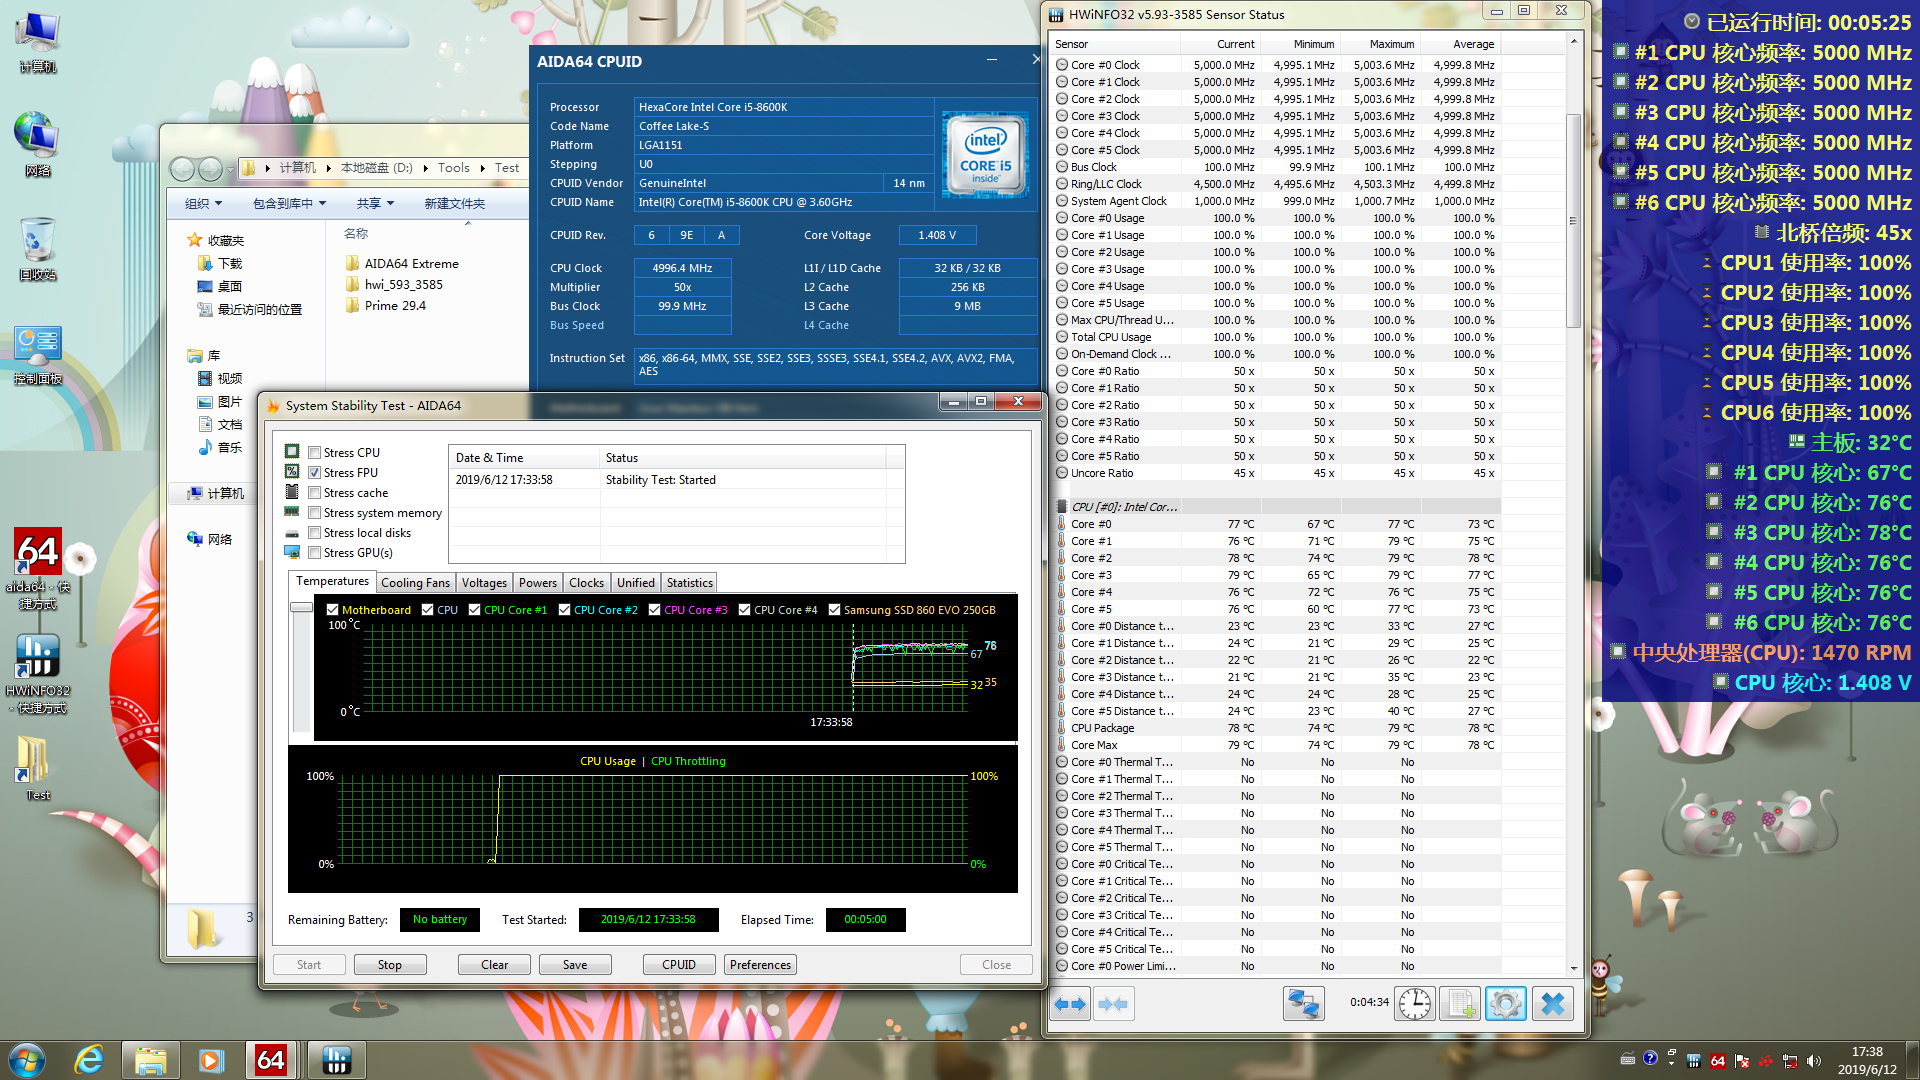Click HWiNFO taskbar icon
This screenshot has height=1080, width=1920.
point(336,1060)
